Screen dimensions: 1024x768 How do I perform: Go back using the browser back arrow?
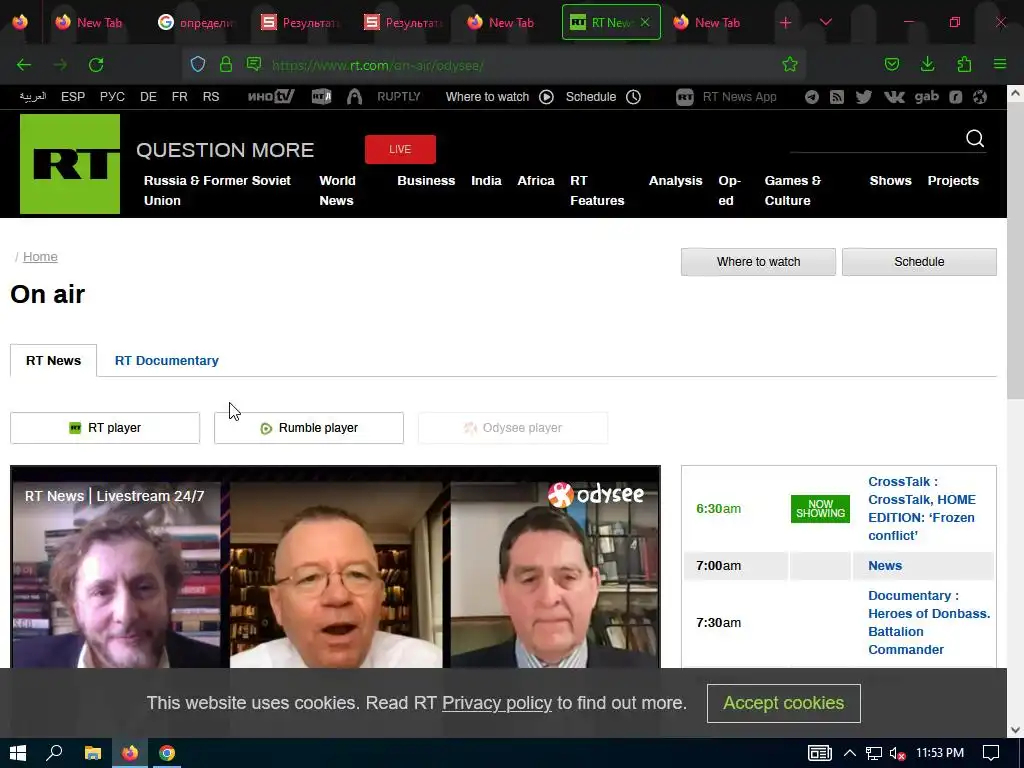(x=24, y=65)
